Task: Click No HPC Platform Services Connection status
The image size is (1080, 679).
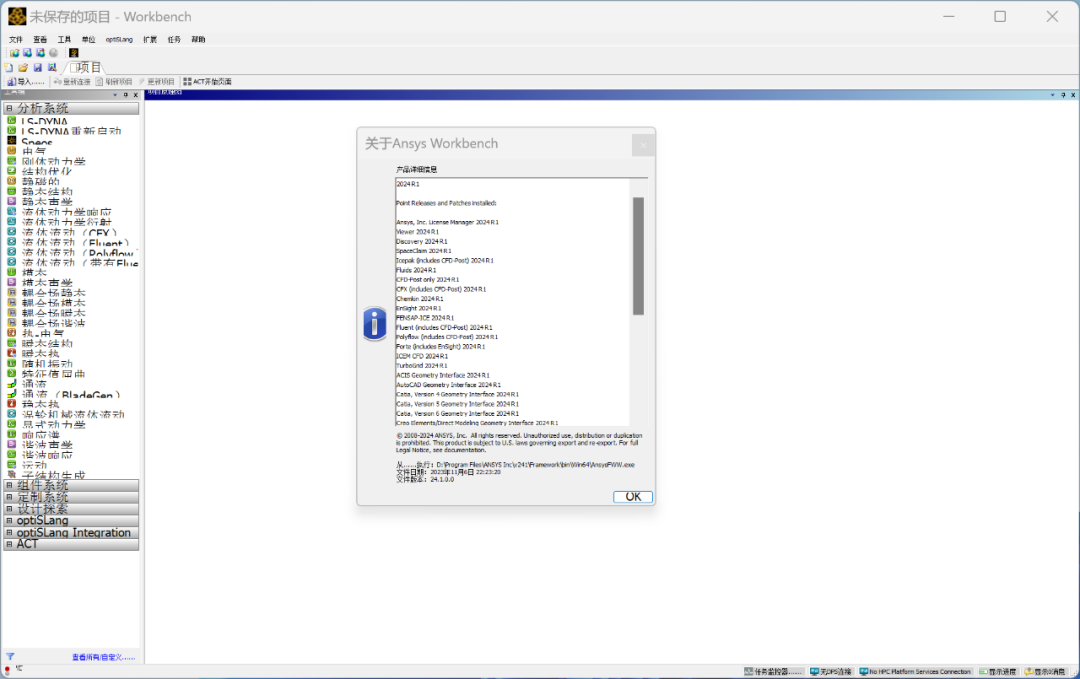Action: [x=915, y=671]
